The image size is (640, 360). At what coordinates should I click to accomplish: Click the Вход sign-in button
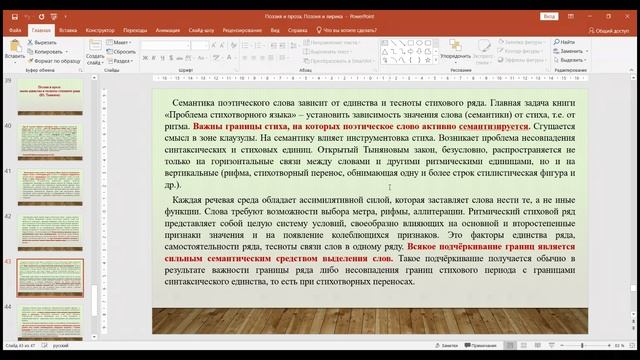[x=549, y=16]
